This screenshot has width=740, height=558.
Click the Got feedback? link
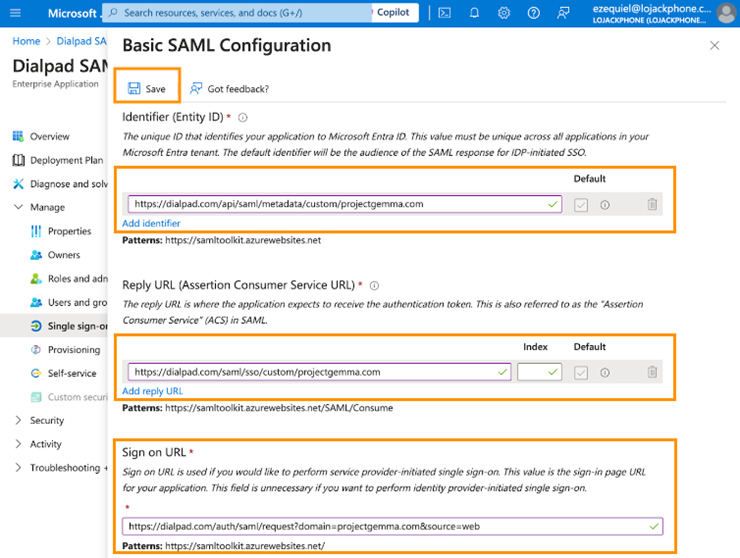pos(229,89)
